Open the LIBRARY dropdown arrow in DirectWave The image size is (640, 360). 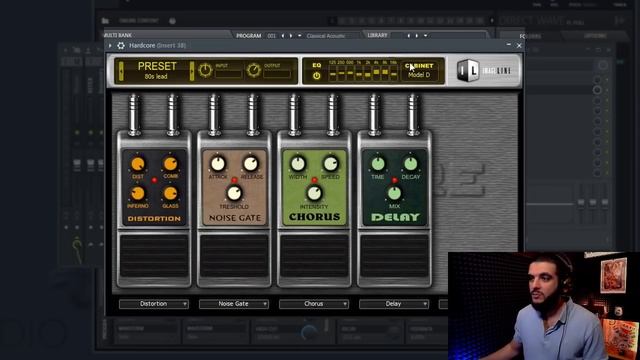pos(425,36)
